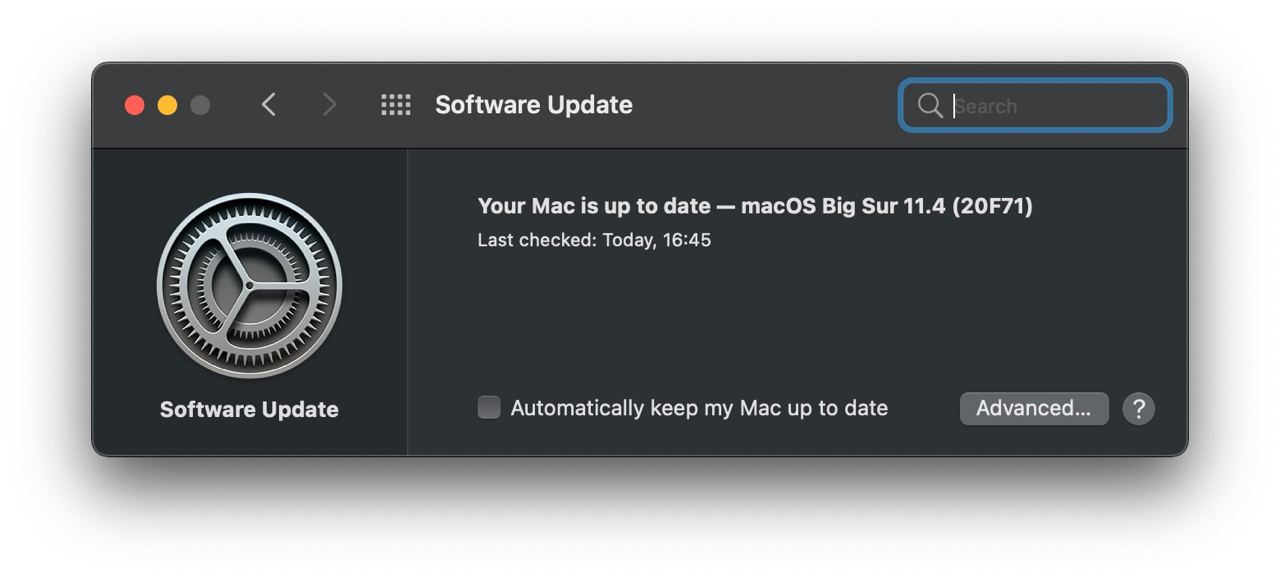
Task: Click the gray zoom window button
Action: [x=200, y=105]
